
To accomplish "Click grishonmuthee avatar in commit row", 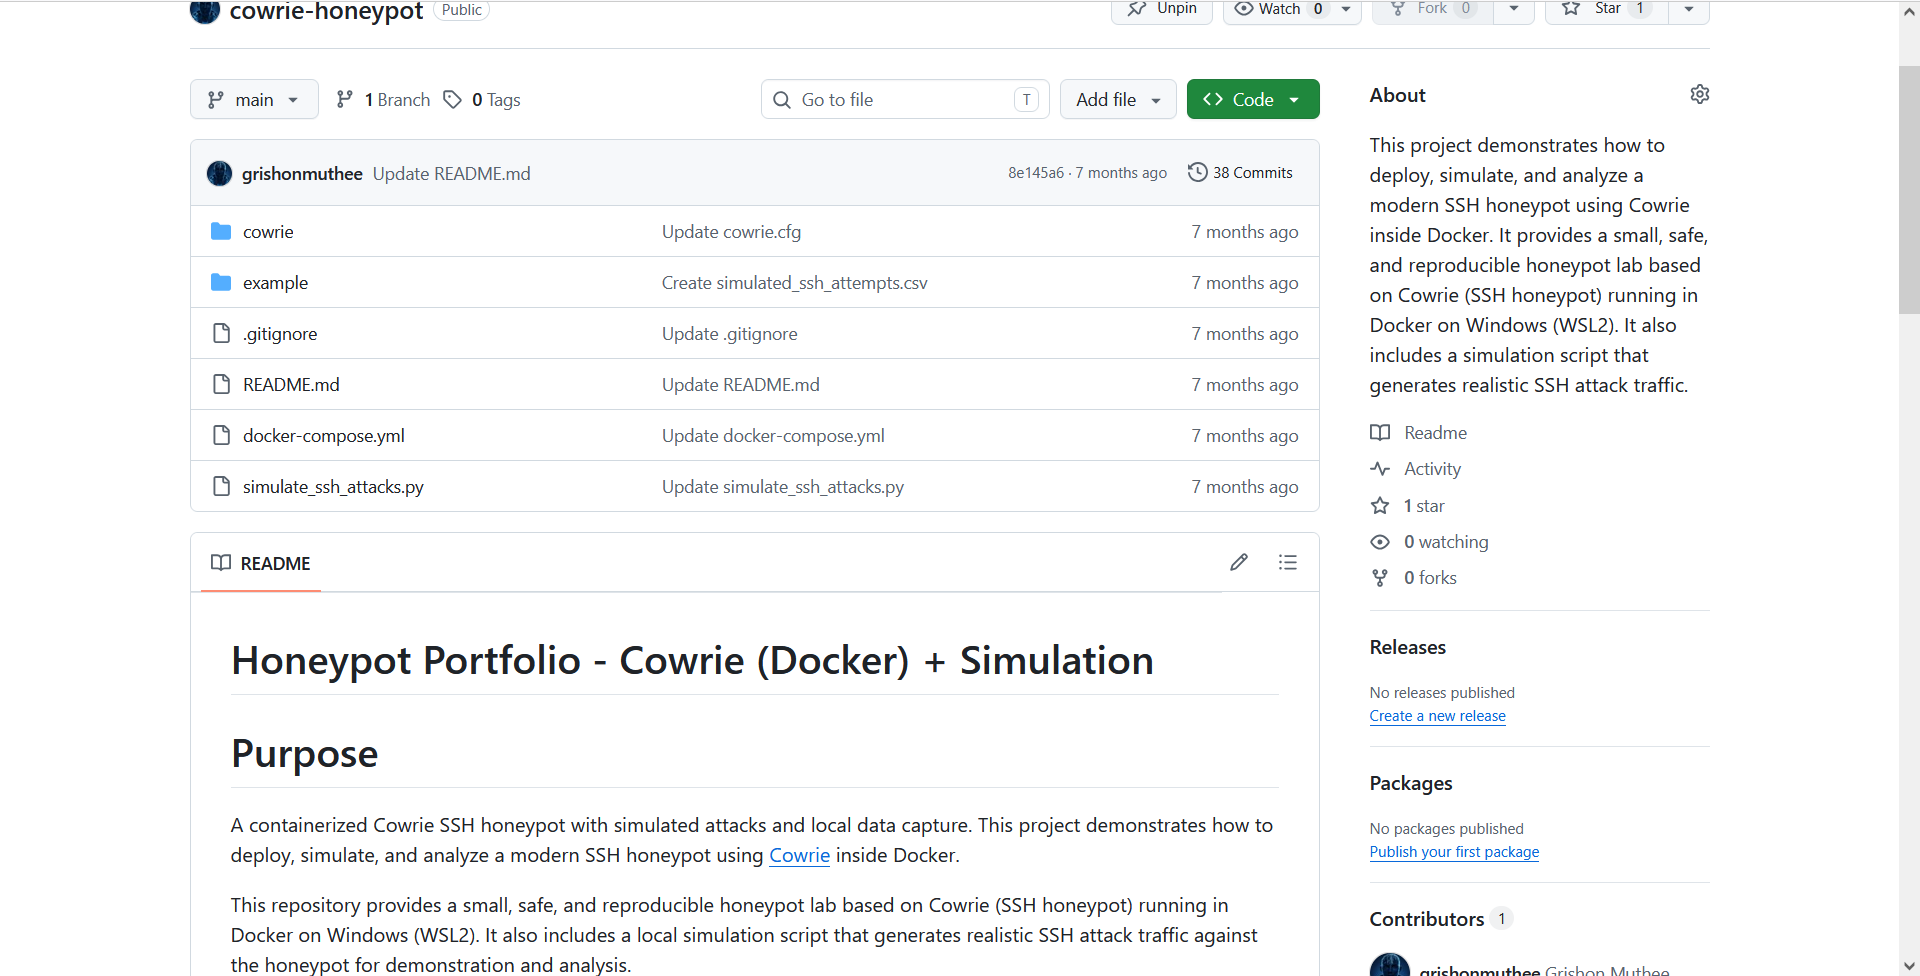I will pyautogui.click(x=219, y=173).
